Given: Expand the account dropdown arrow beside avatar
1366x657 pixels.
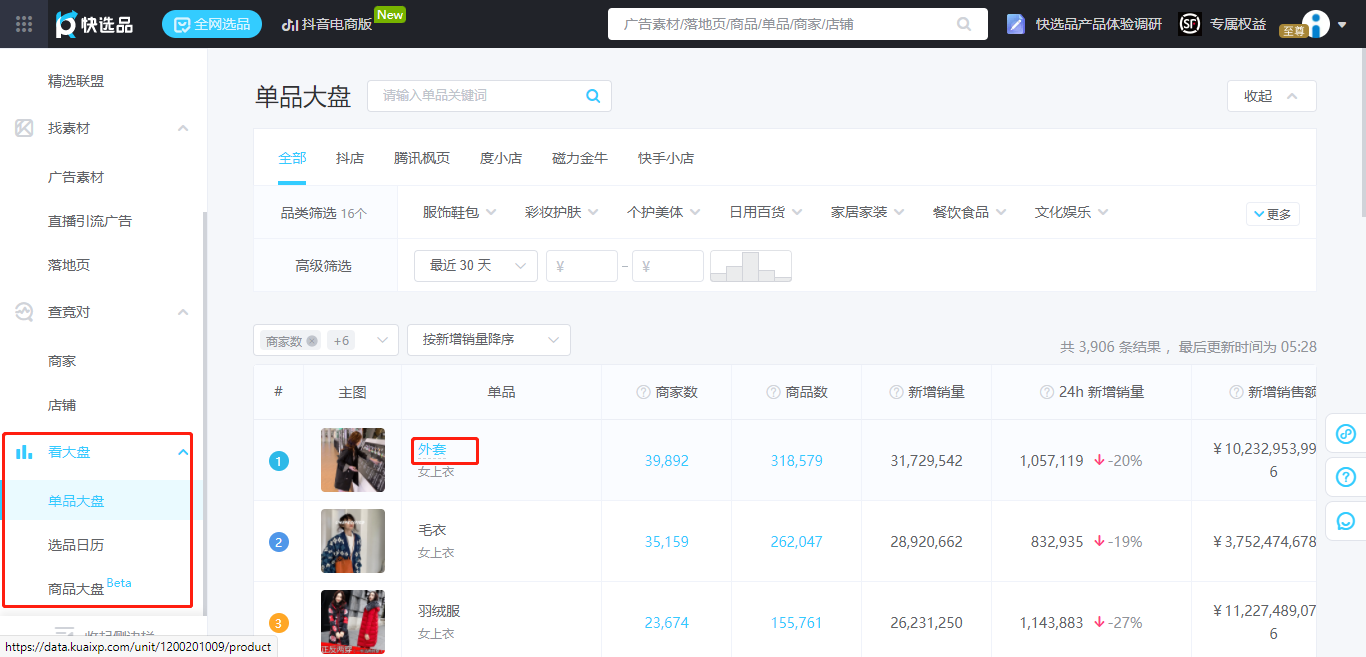Looking at the screenshot, I should pos(1342,24).
